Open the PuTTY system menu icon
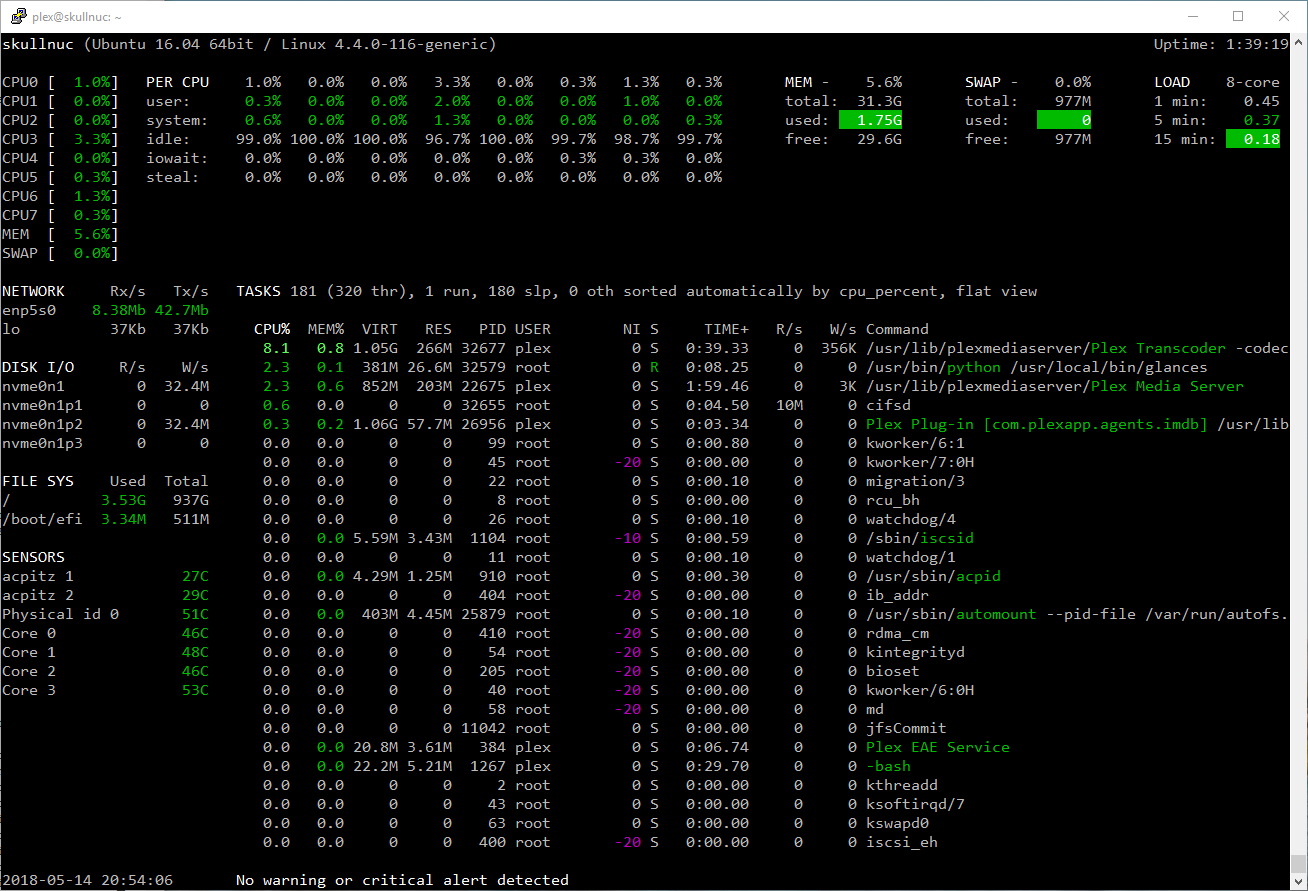1308x891 pixels. [x=18, y=16]
